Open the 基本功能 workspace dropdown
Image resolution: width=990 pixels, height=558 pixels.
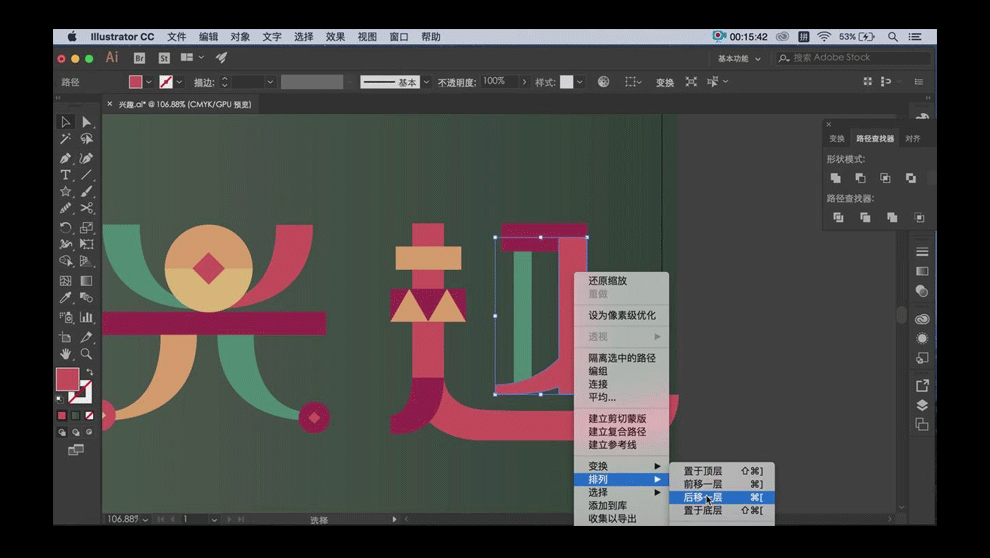739,58
